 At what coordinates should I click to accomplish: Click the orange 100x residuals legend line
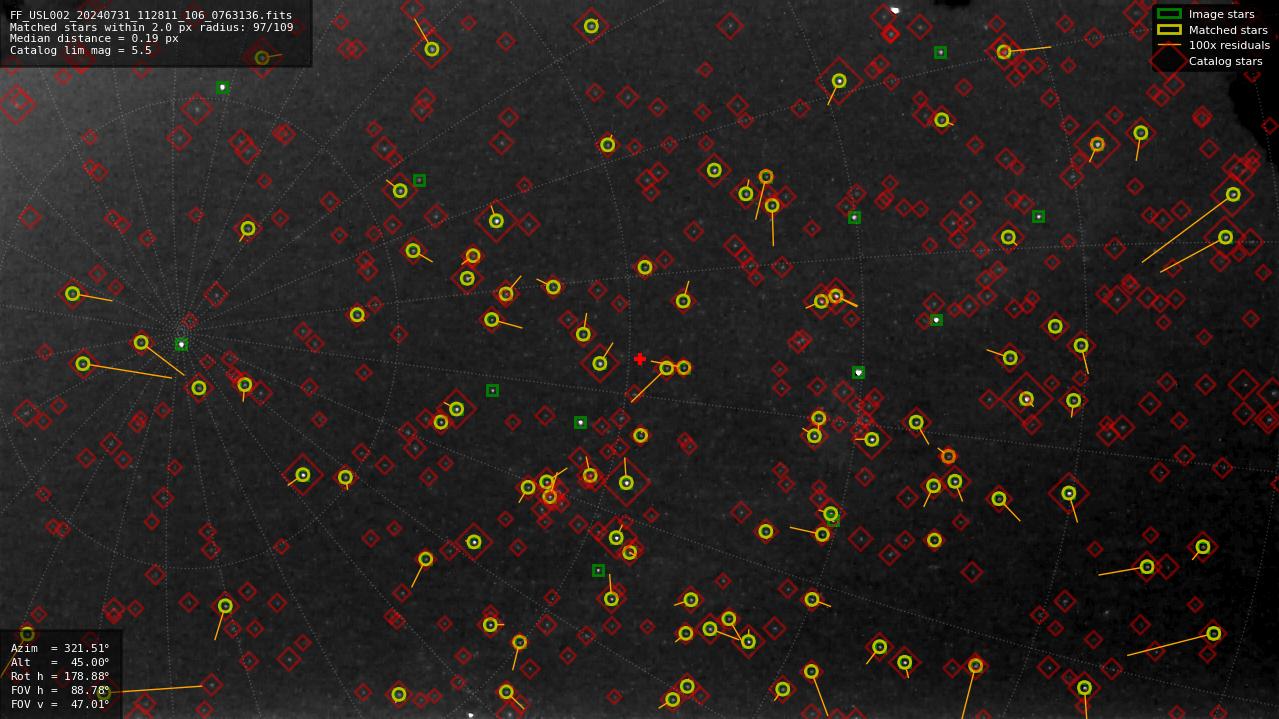coord(1169,45)
